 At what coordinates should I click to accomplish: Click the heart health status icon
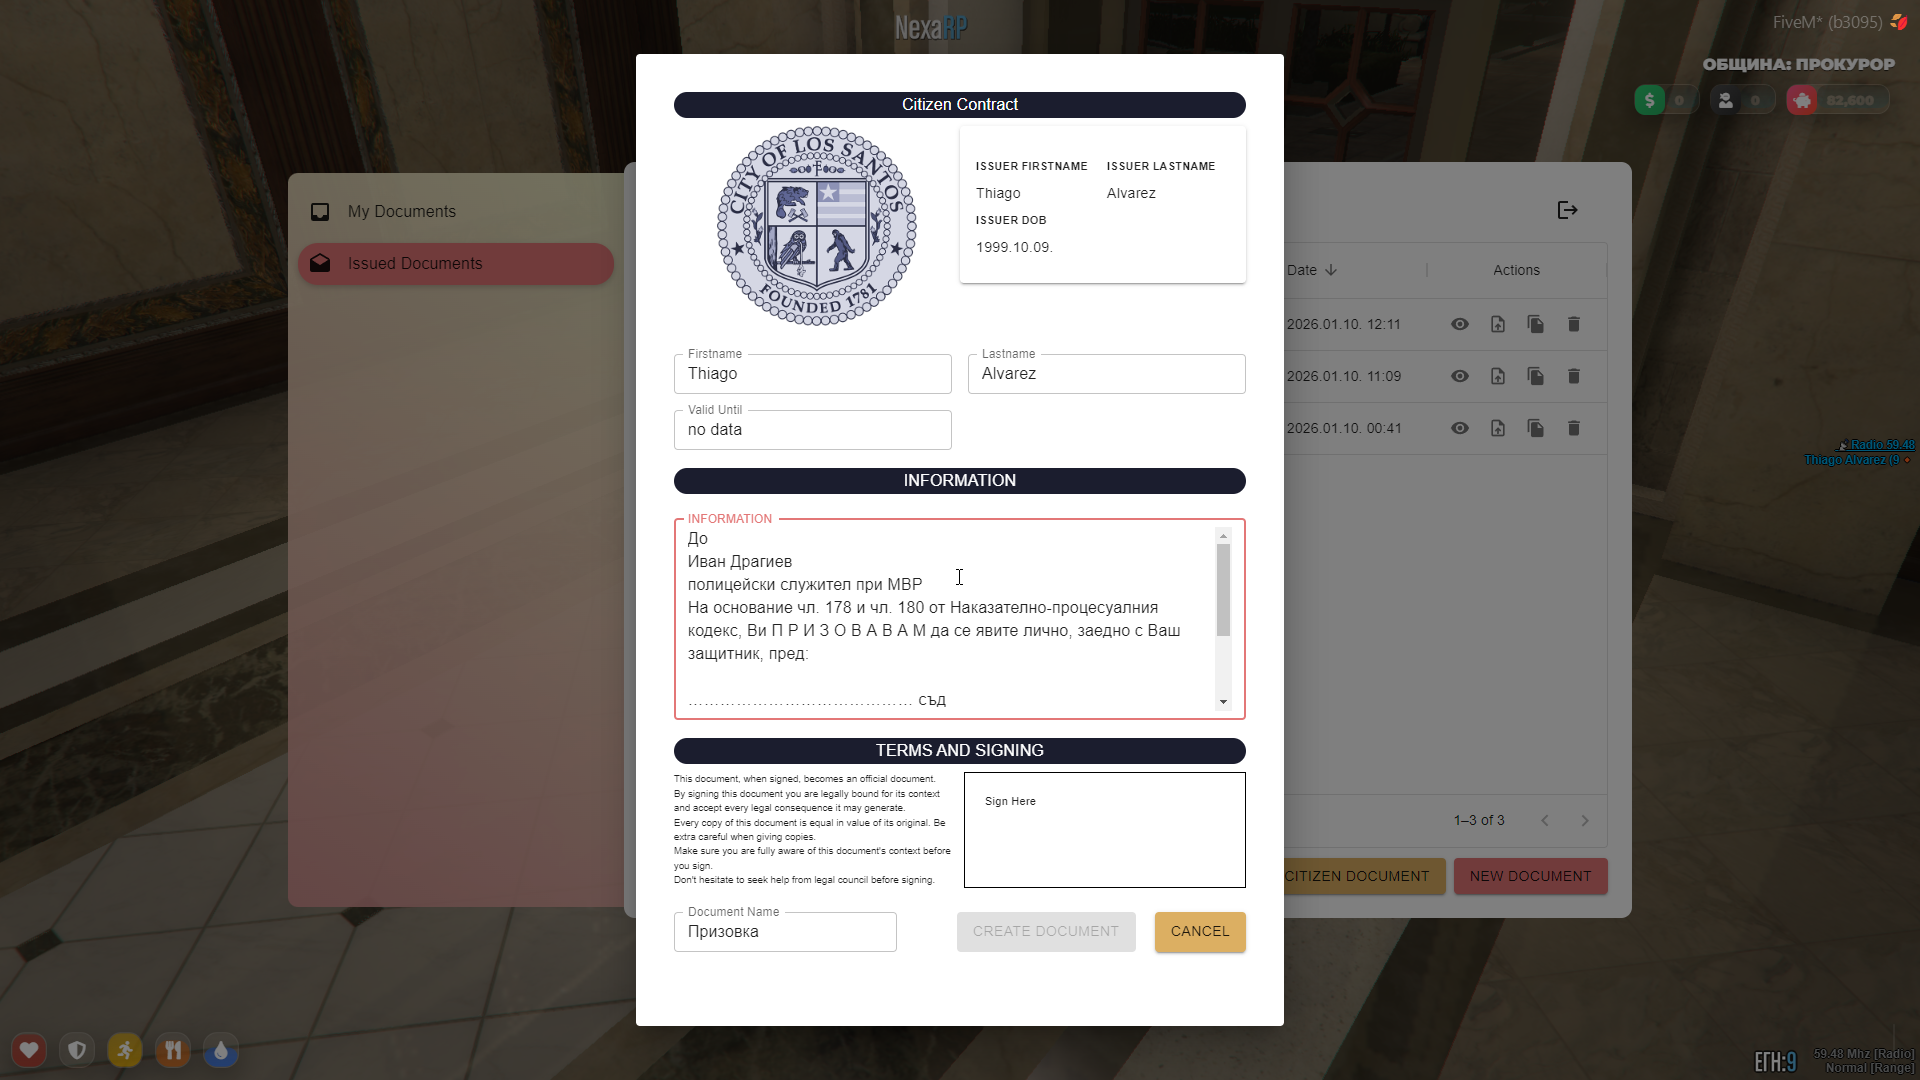click(x=29, y=1050)
